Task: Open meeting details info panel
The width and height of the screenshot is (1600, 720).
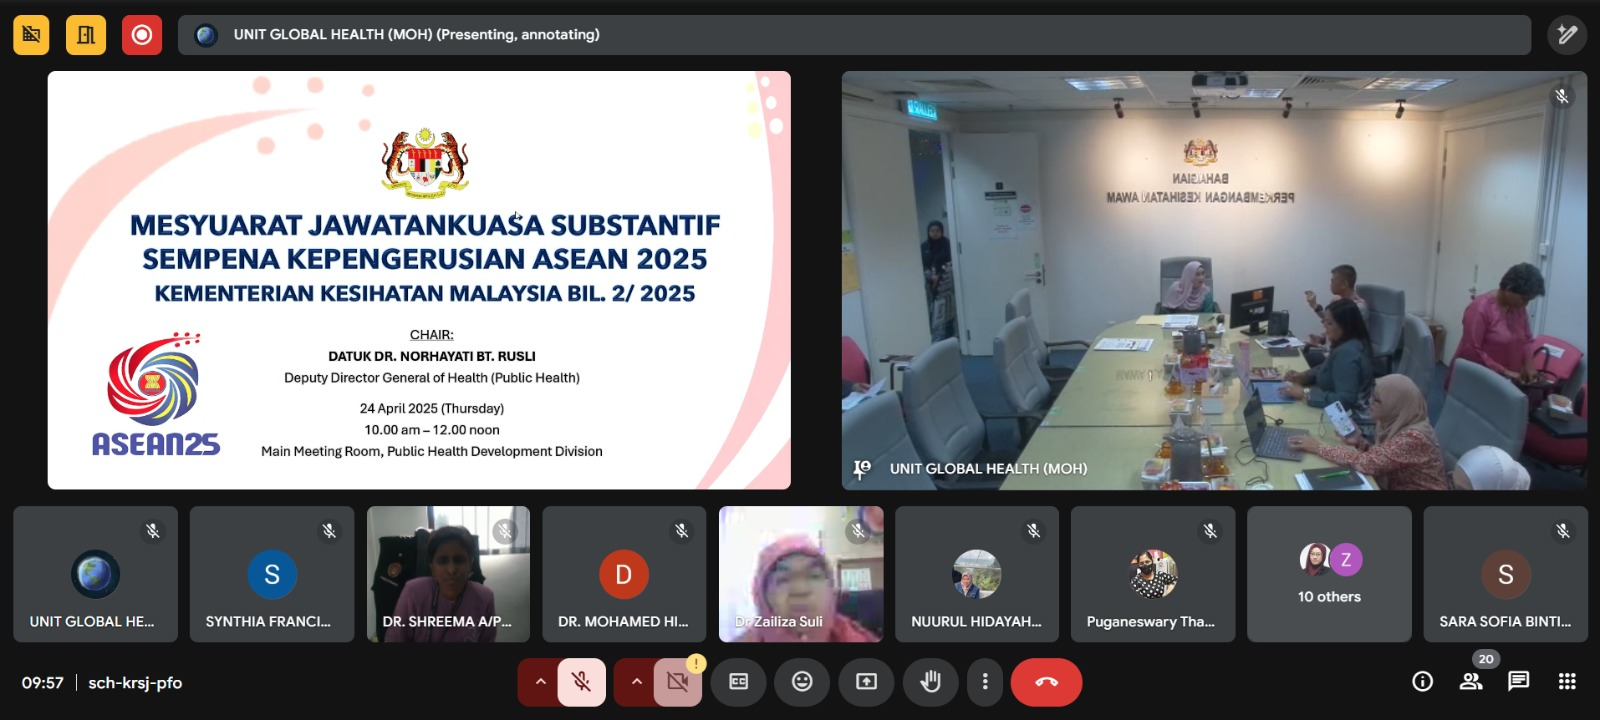Action: click(x=1422, y=682)
